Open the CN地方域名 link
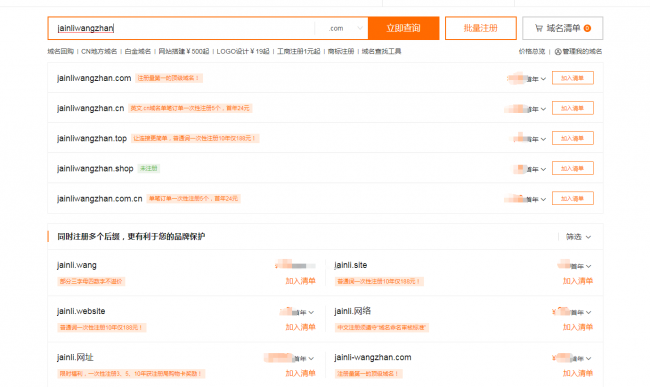650x387 pixels. click(99, 51)
